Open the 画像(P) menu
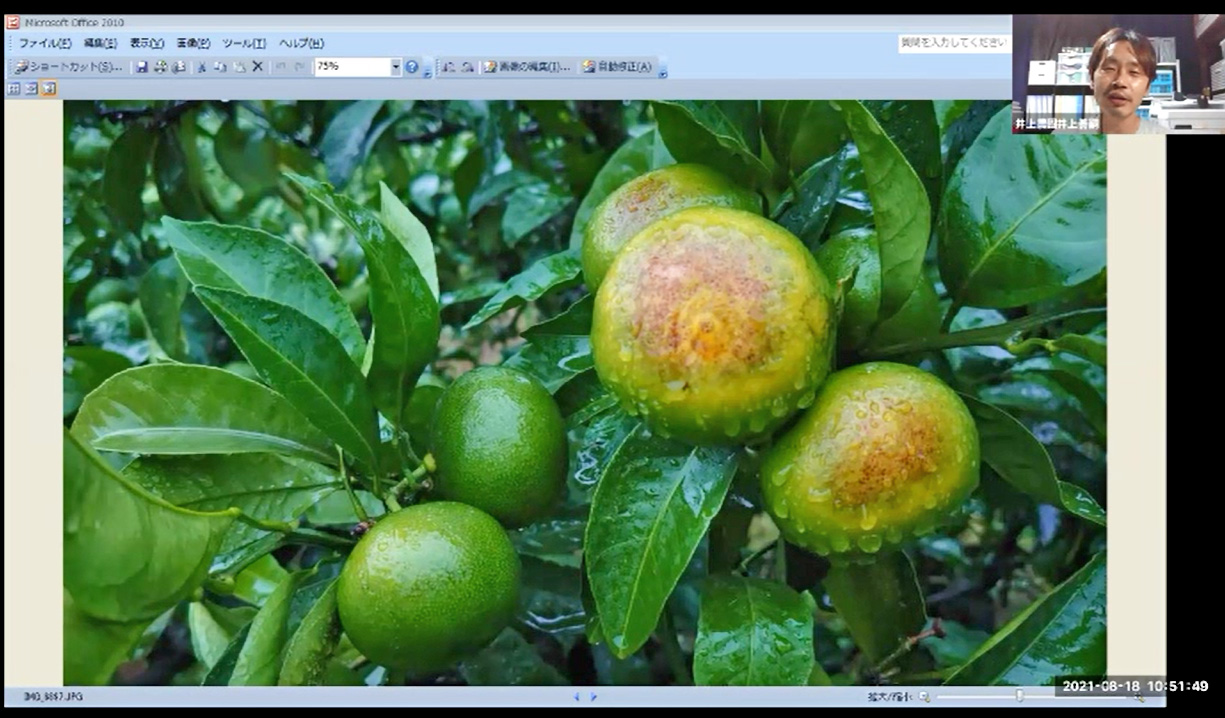 point(193,43)
